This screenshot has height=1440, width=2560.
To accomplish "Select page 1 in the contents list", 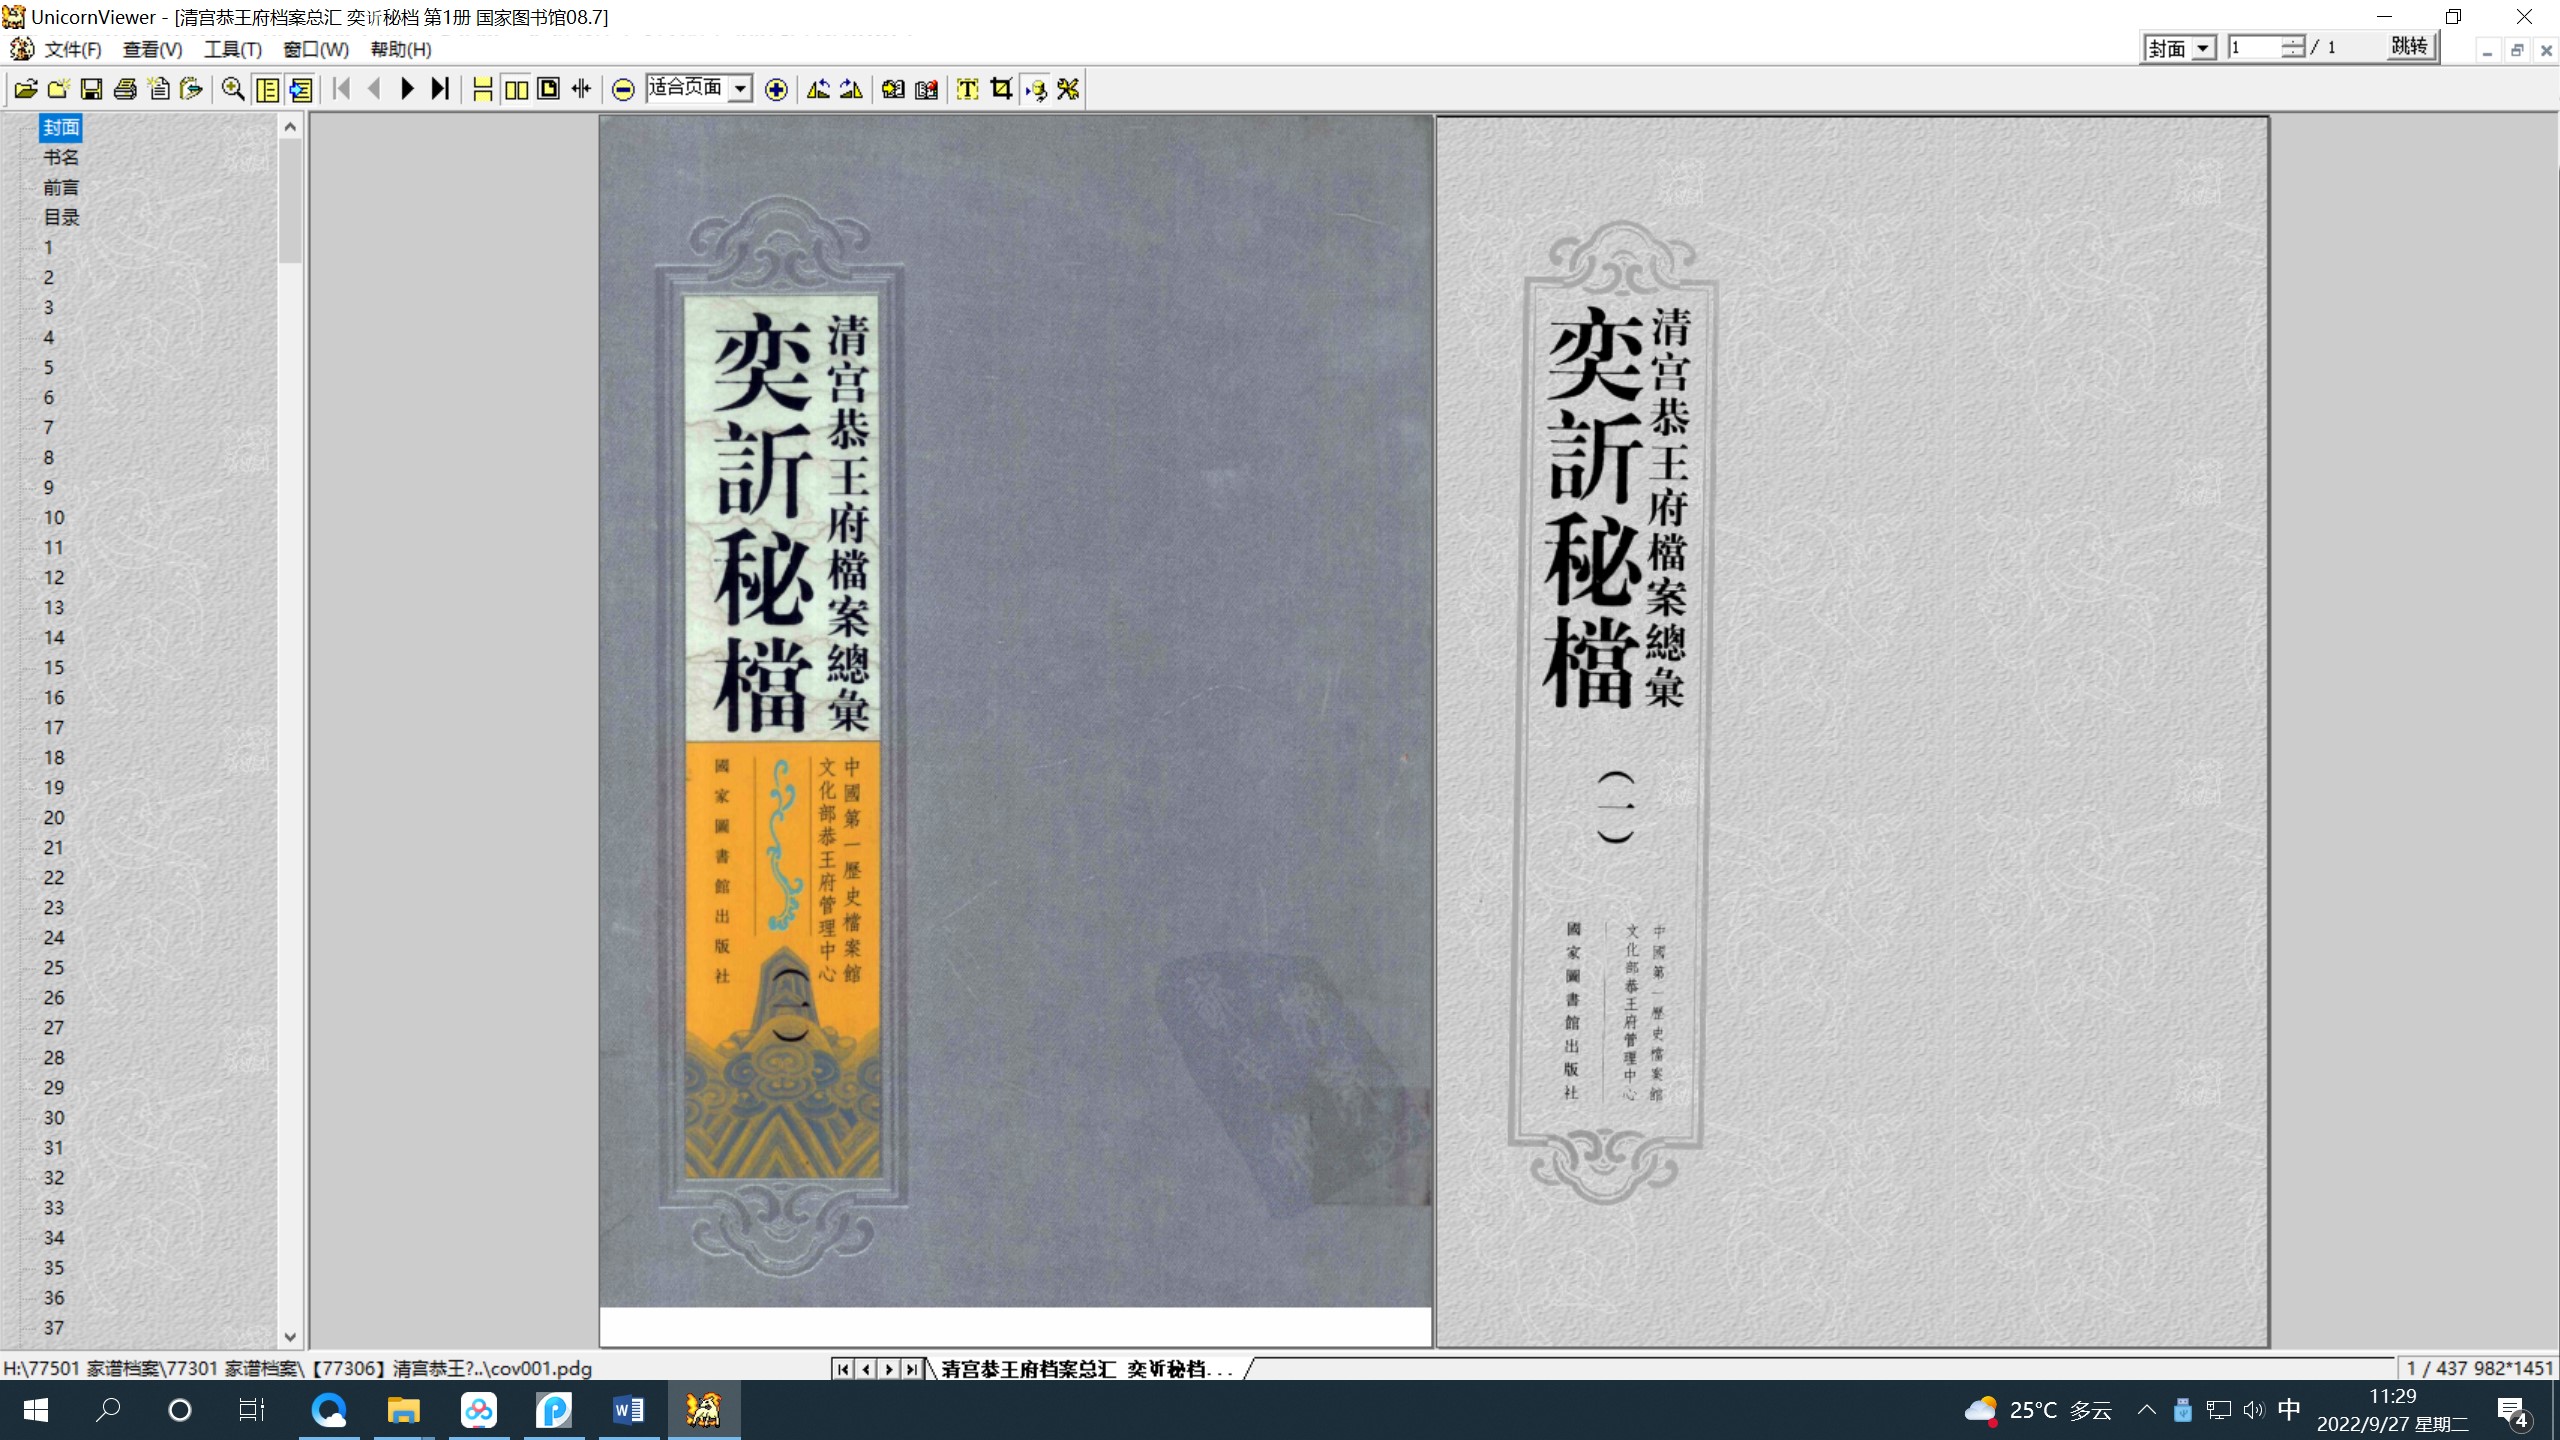I will point(48,247).
